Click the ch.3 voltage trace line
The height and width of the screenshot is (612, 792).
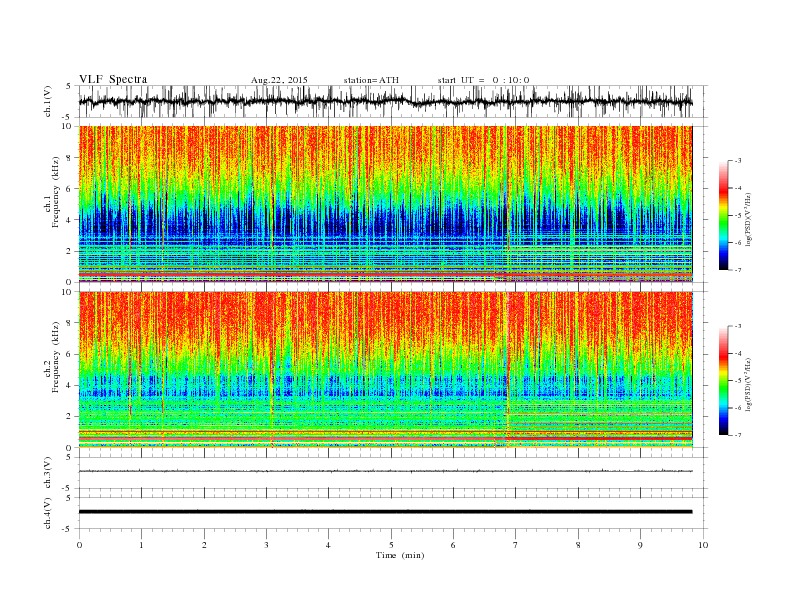(385, 471)
